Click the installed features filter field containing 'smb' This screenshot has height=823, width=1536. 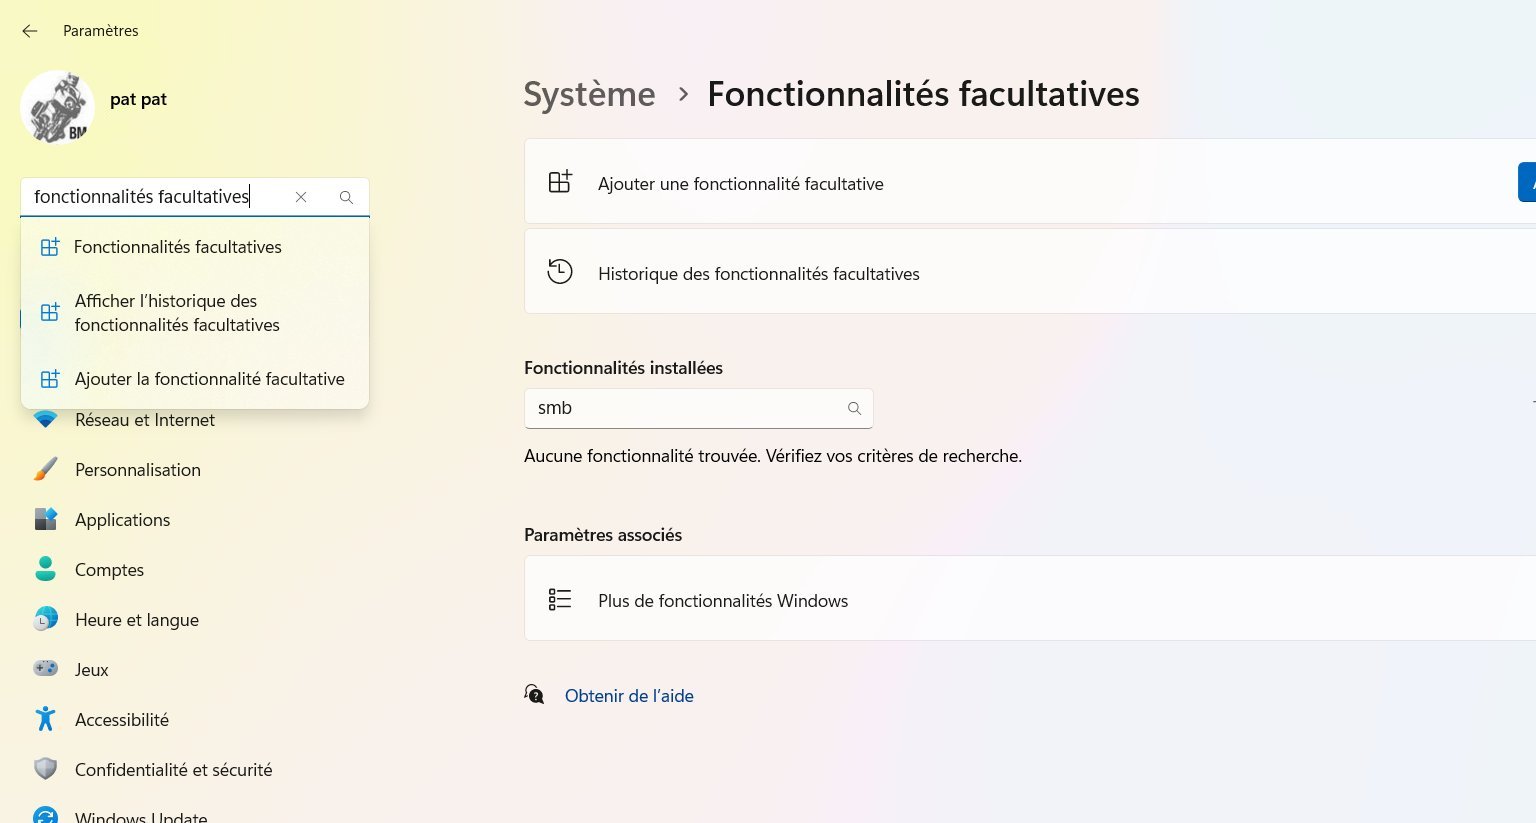[x=685, y=408]
